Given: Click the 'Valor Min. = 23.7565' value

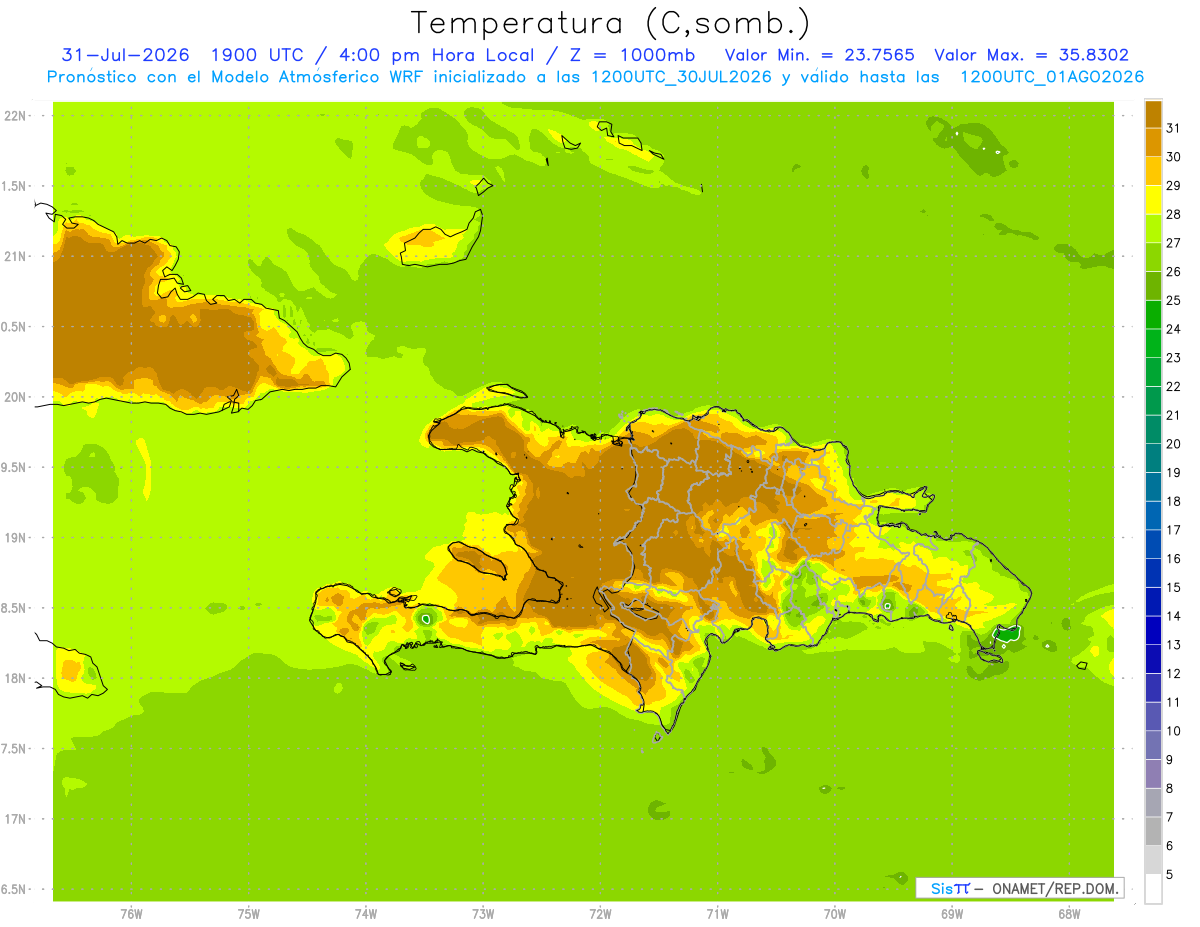Looking at the screenshot, I should (x=819, y=55).
